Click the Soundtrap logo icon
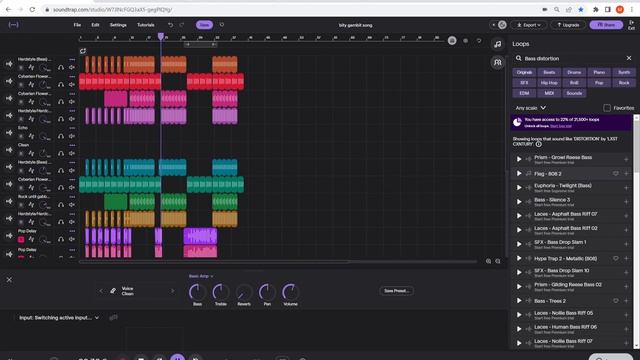The width and height of the screenshot is (640, 360). click(13, 25)
